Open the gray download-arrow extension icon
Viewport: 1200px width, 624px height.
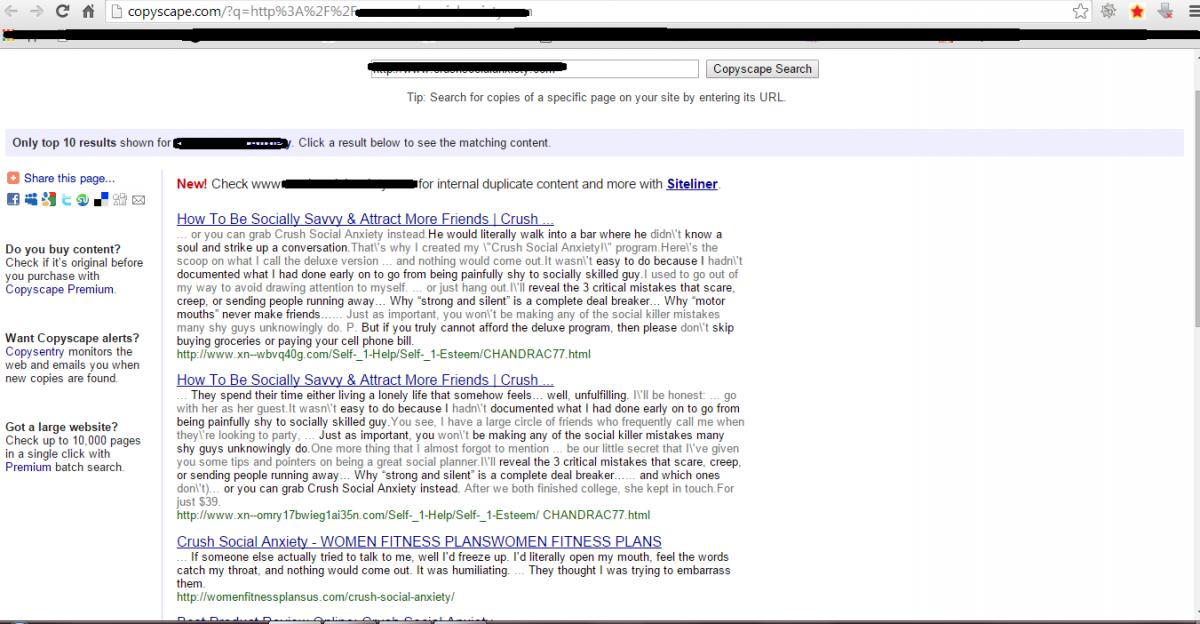(1163, 12)
